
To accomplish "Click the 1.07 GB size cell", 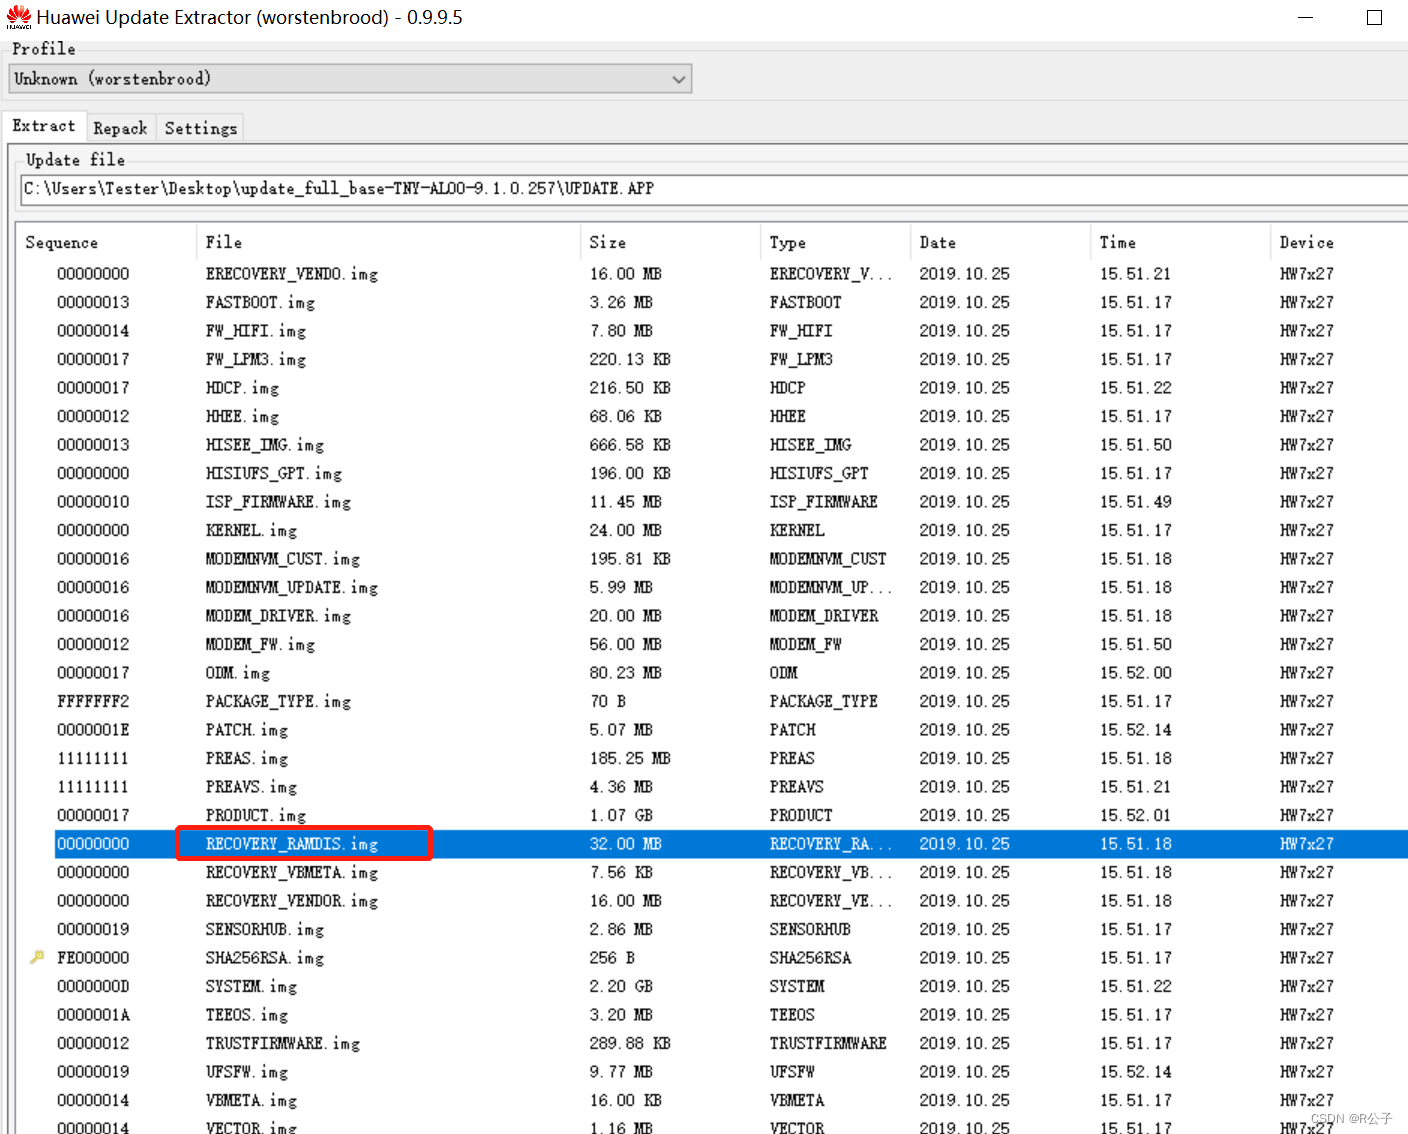I will (x=620, y=815).
